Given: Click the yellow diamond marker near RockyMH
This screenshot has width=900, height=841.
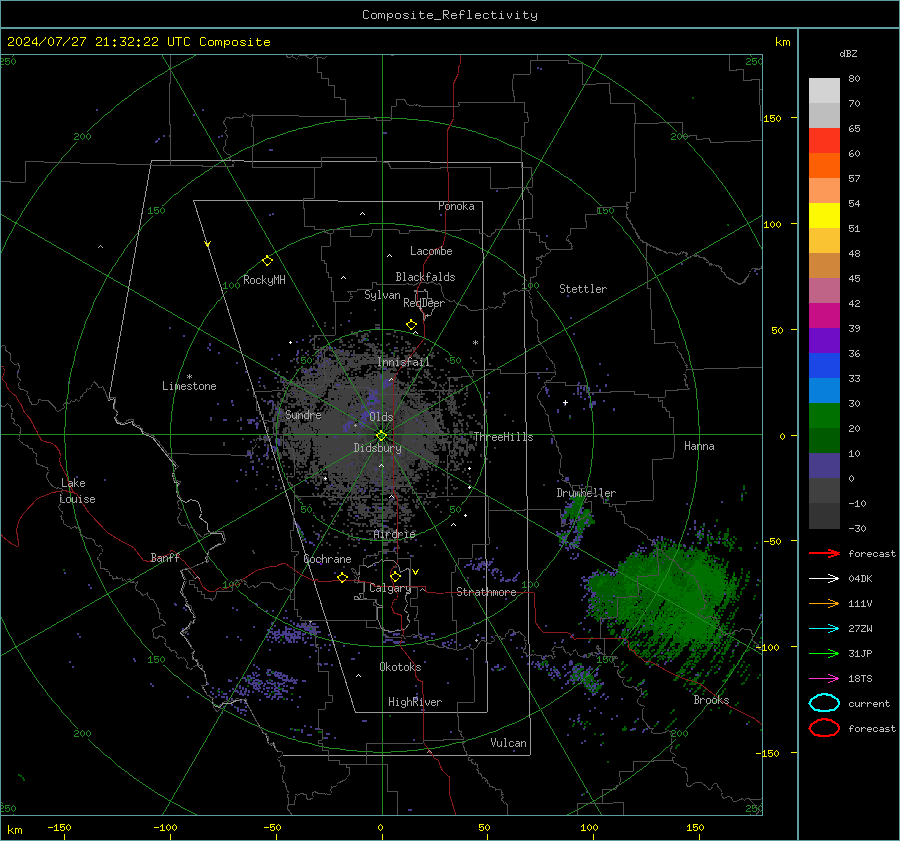Looking at the screenshot, I should pos(267,261).
